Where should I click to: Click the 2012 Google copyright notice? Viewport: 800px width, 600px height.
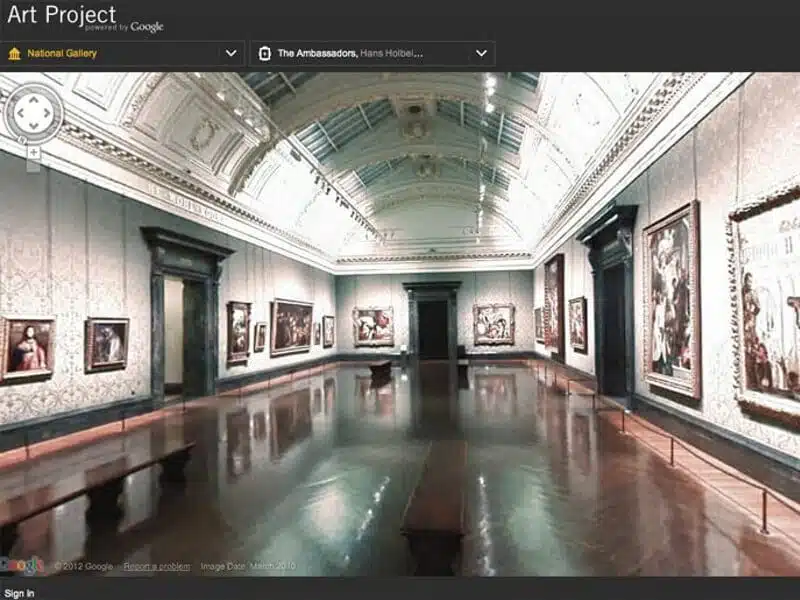pyautogui.click(x=84, y=565)
